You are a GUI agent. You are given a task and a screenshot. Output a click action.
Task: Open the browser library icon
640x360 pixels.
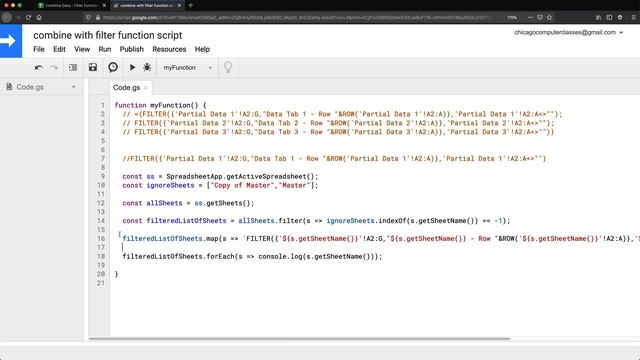598,18
